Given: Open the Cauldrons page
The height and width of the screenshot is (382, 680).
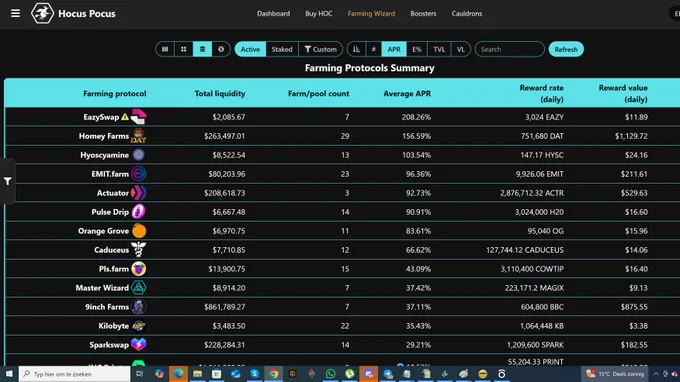Looking at the screenshot, I should pyautogui.click(x=467, y=13).
